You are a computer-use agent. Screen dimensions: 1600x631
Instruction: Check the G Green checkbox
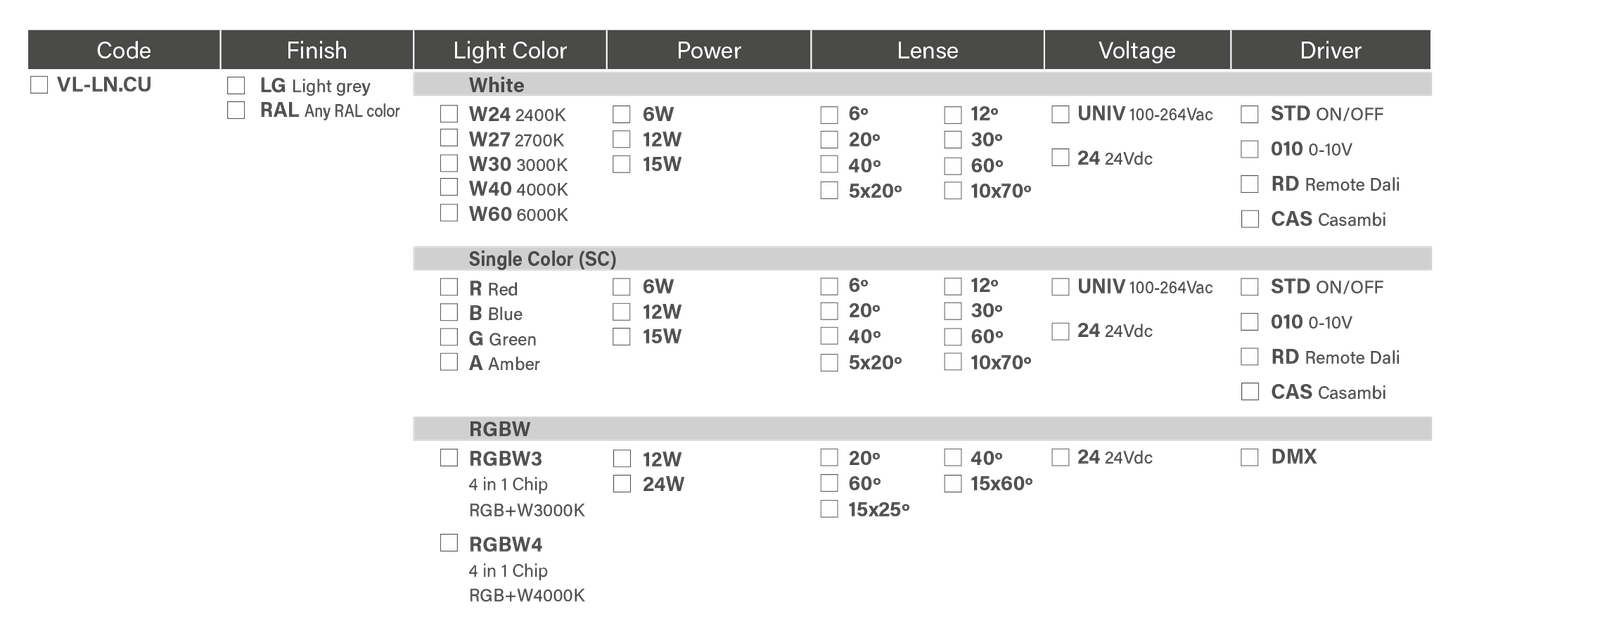pyautogui.click(x=449, y=338)
